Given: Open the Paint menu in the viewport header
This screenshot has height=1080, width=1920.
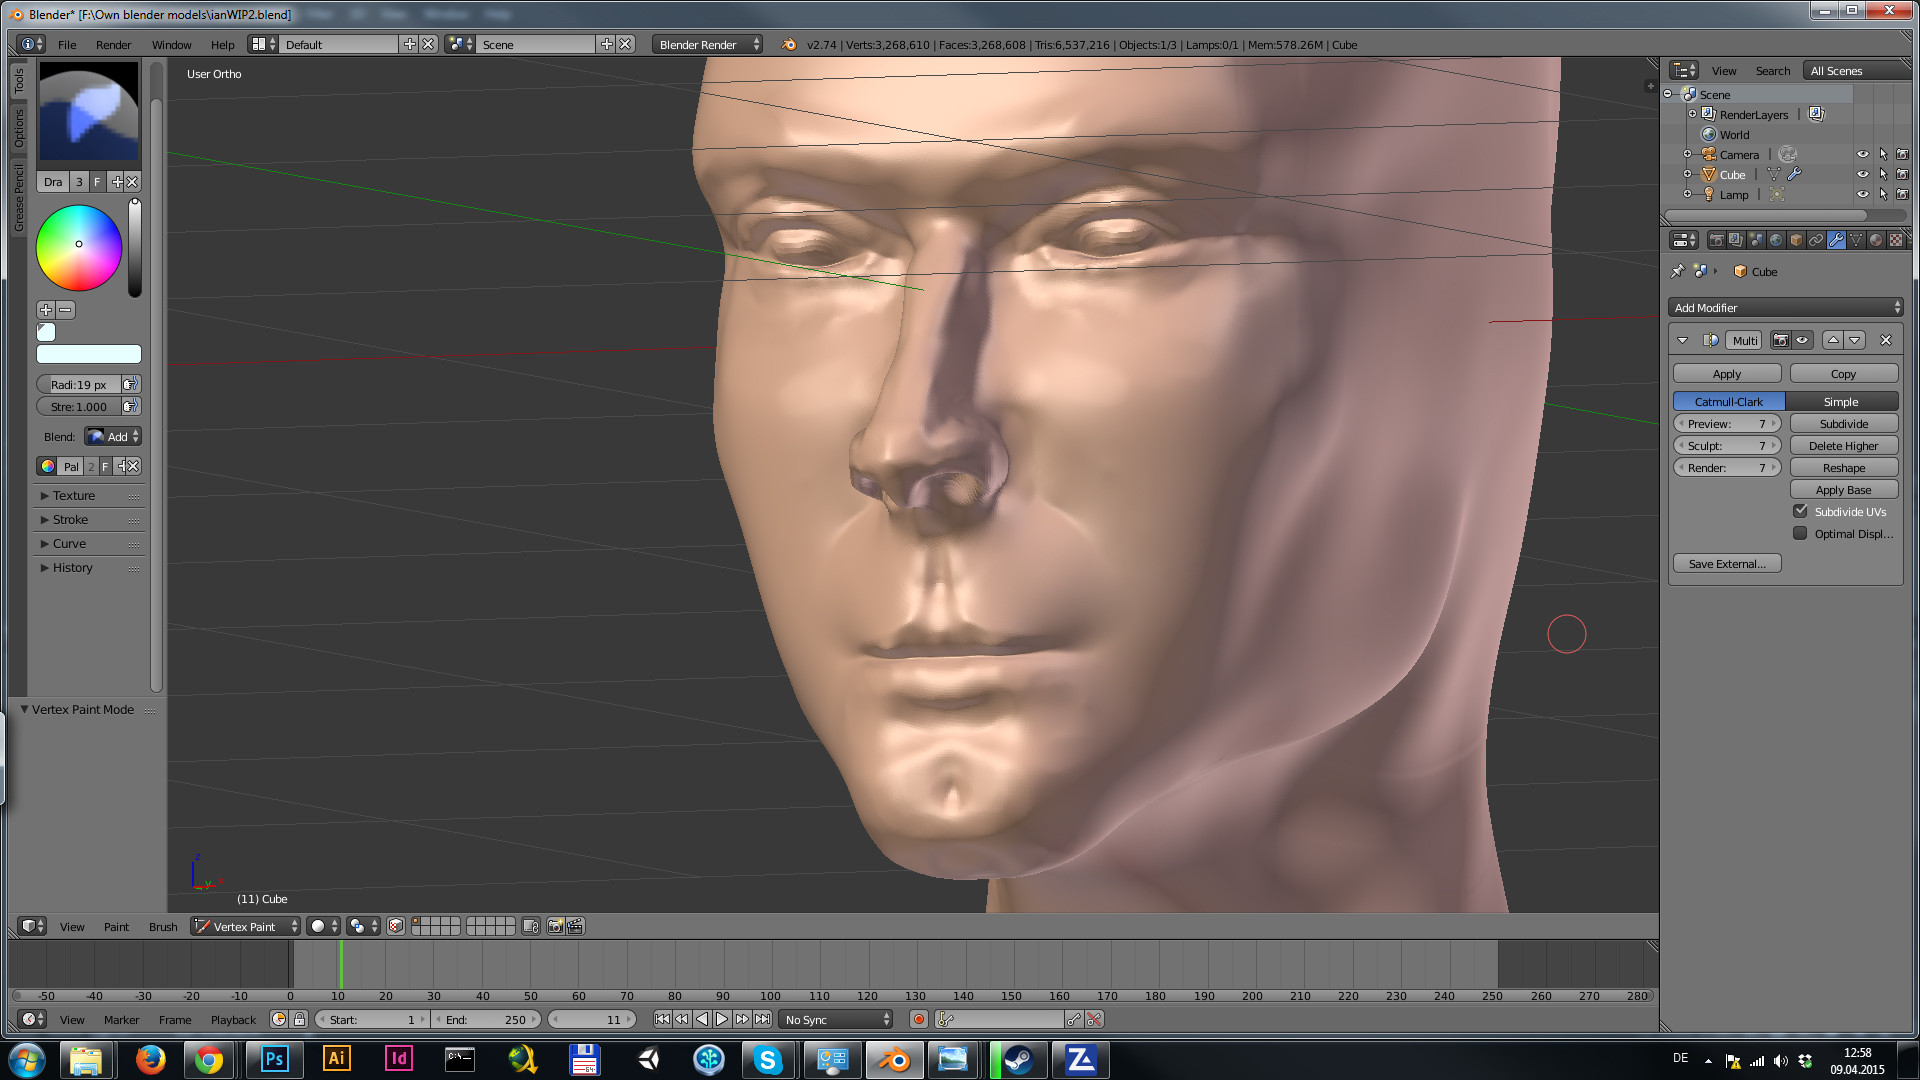Looking at the screenshot, I should click(x=116, y=926).
